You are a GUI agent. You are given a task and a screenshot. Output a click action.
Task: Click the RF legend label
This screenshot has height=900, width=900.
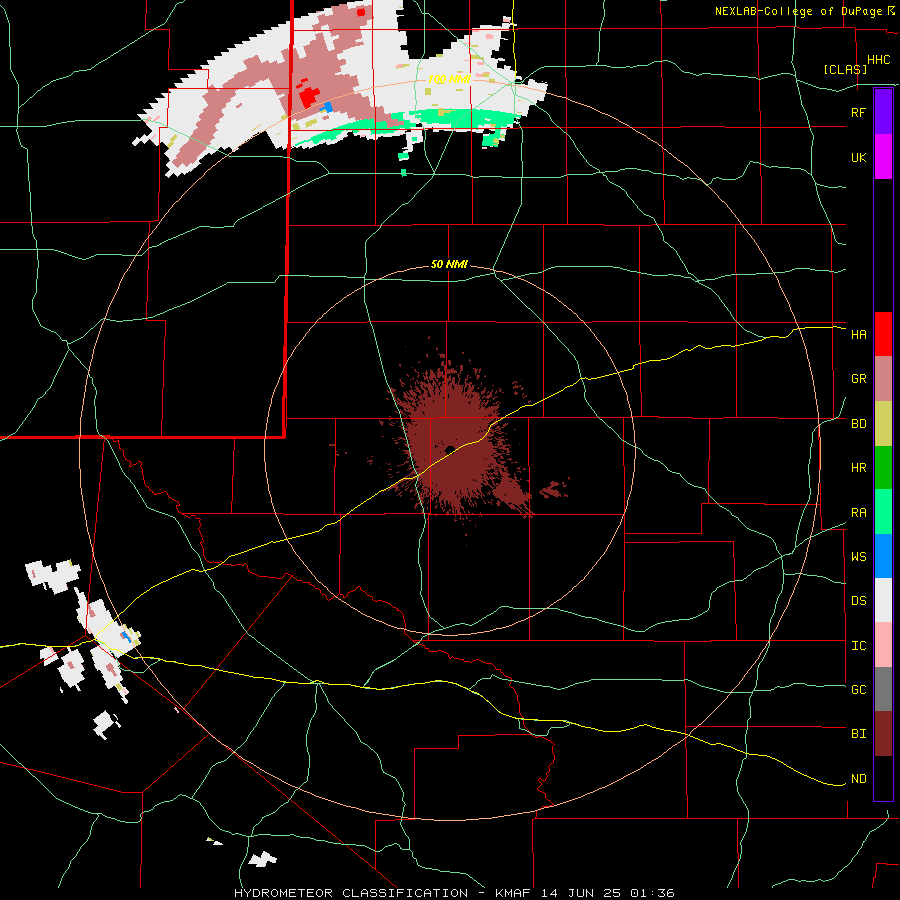pos(858,112)
